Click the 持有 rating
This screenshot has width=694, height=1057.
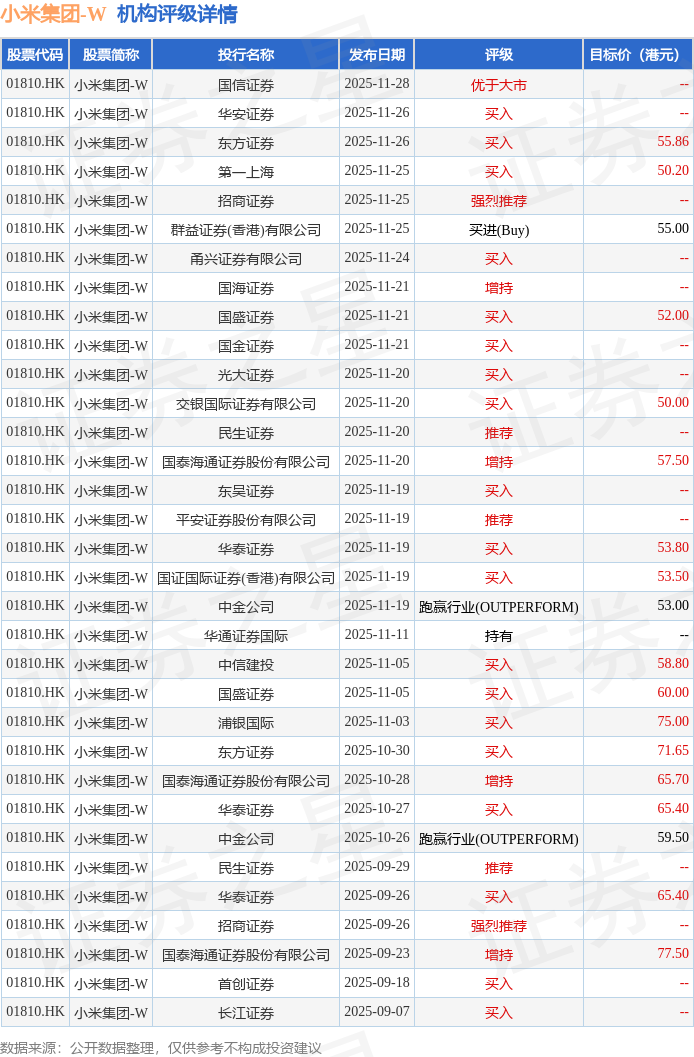pyautogui.click(x=499, y=636)
